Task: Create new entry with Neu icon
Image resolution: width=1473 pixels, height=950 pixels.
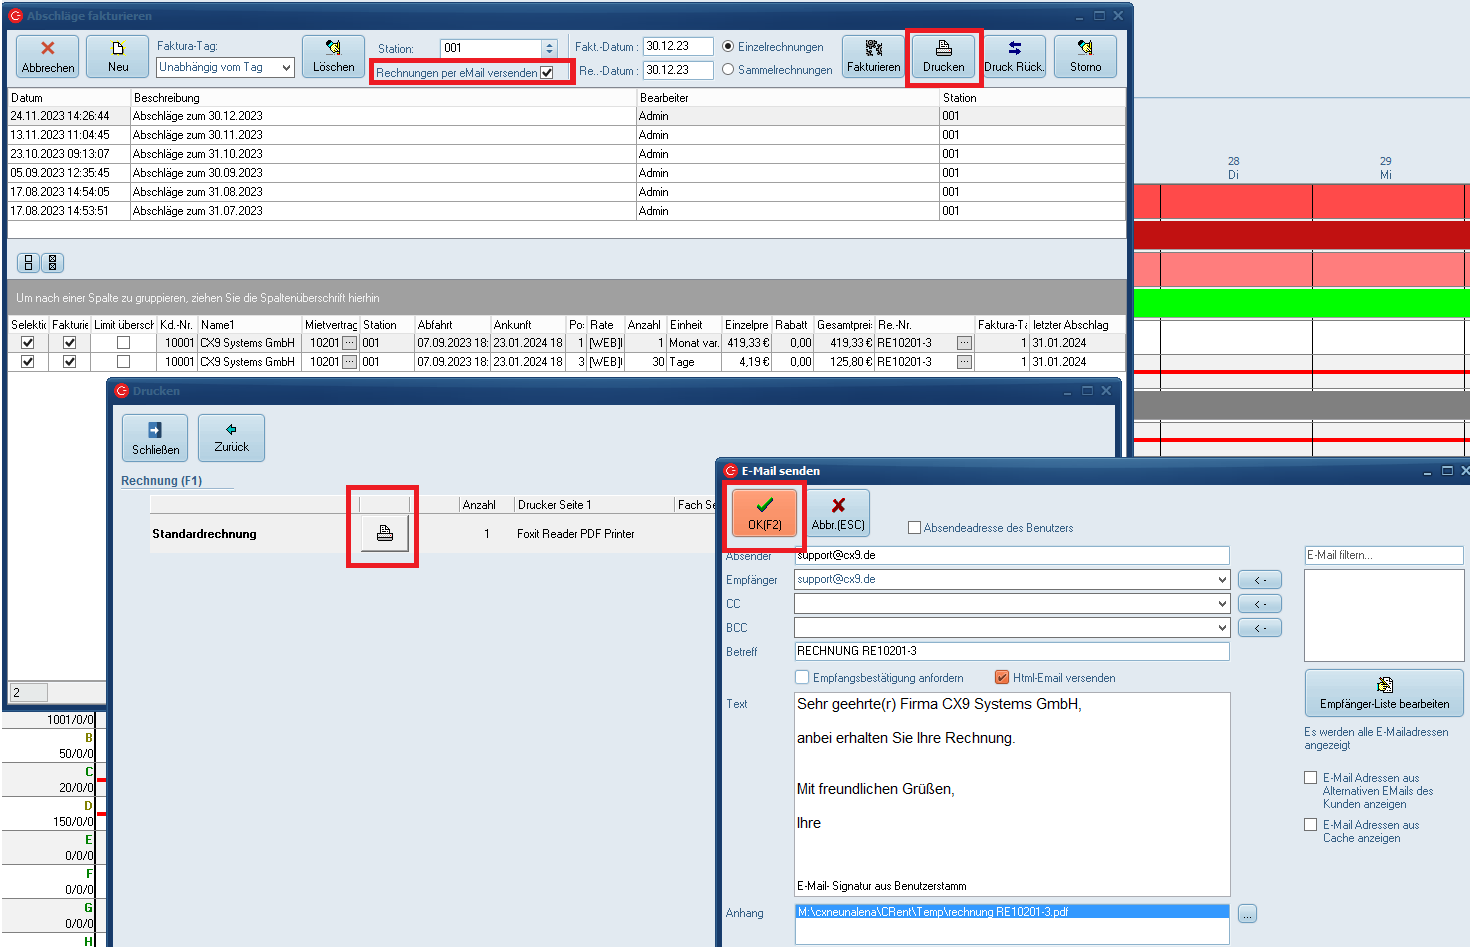Action: pyautogui.click(x=117, y=49)
